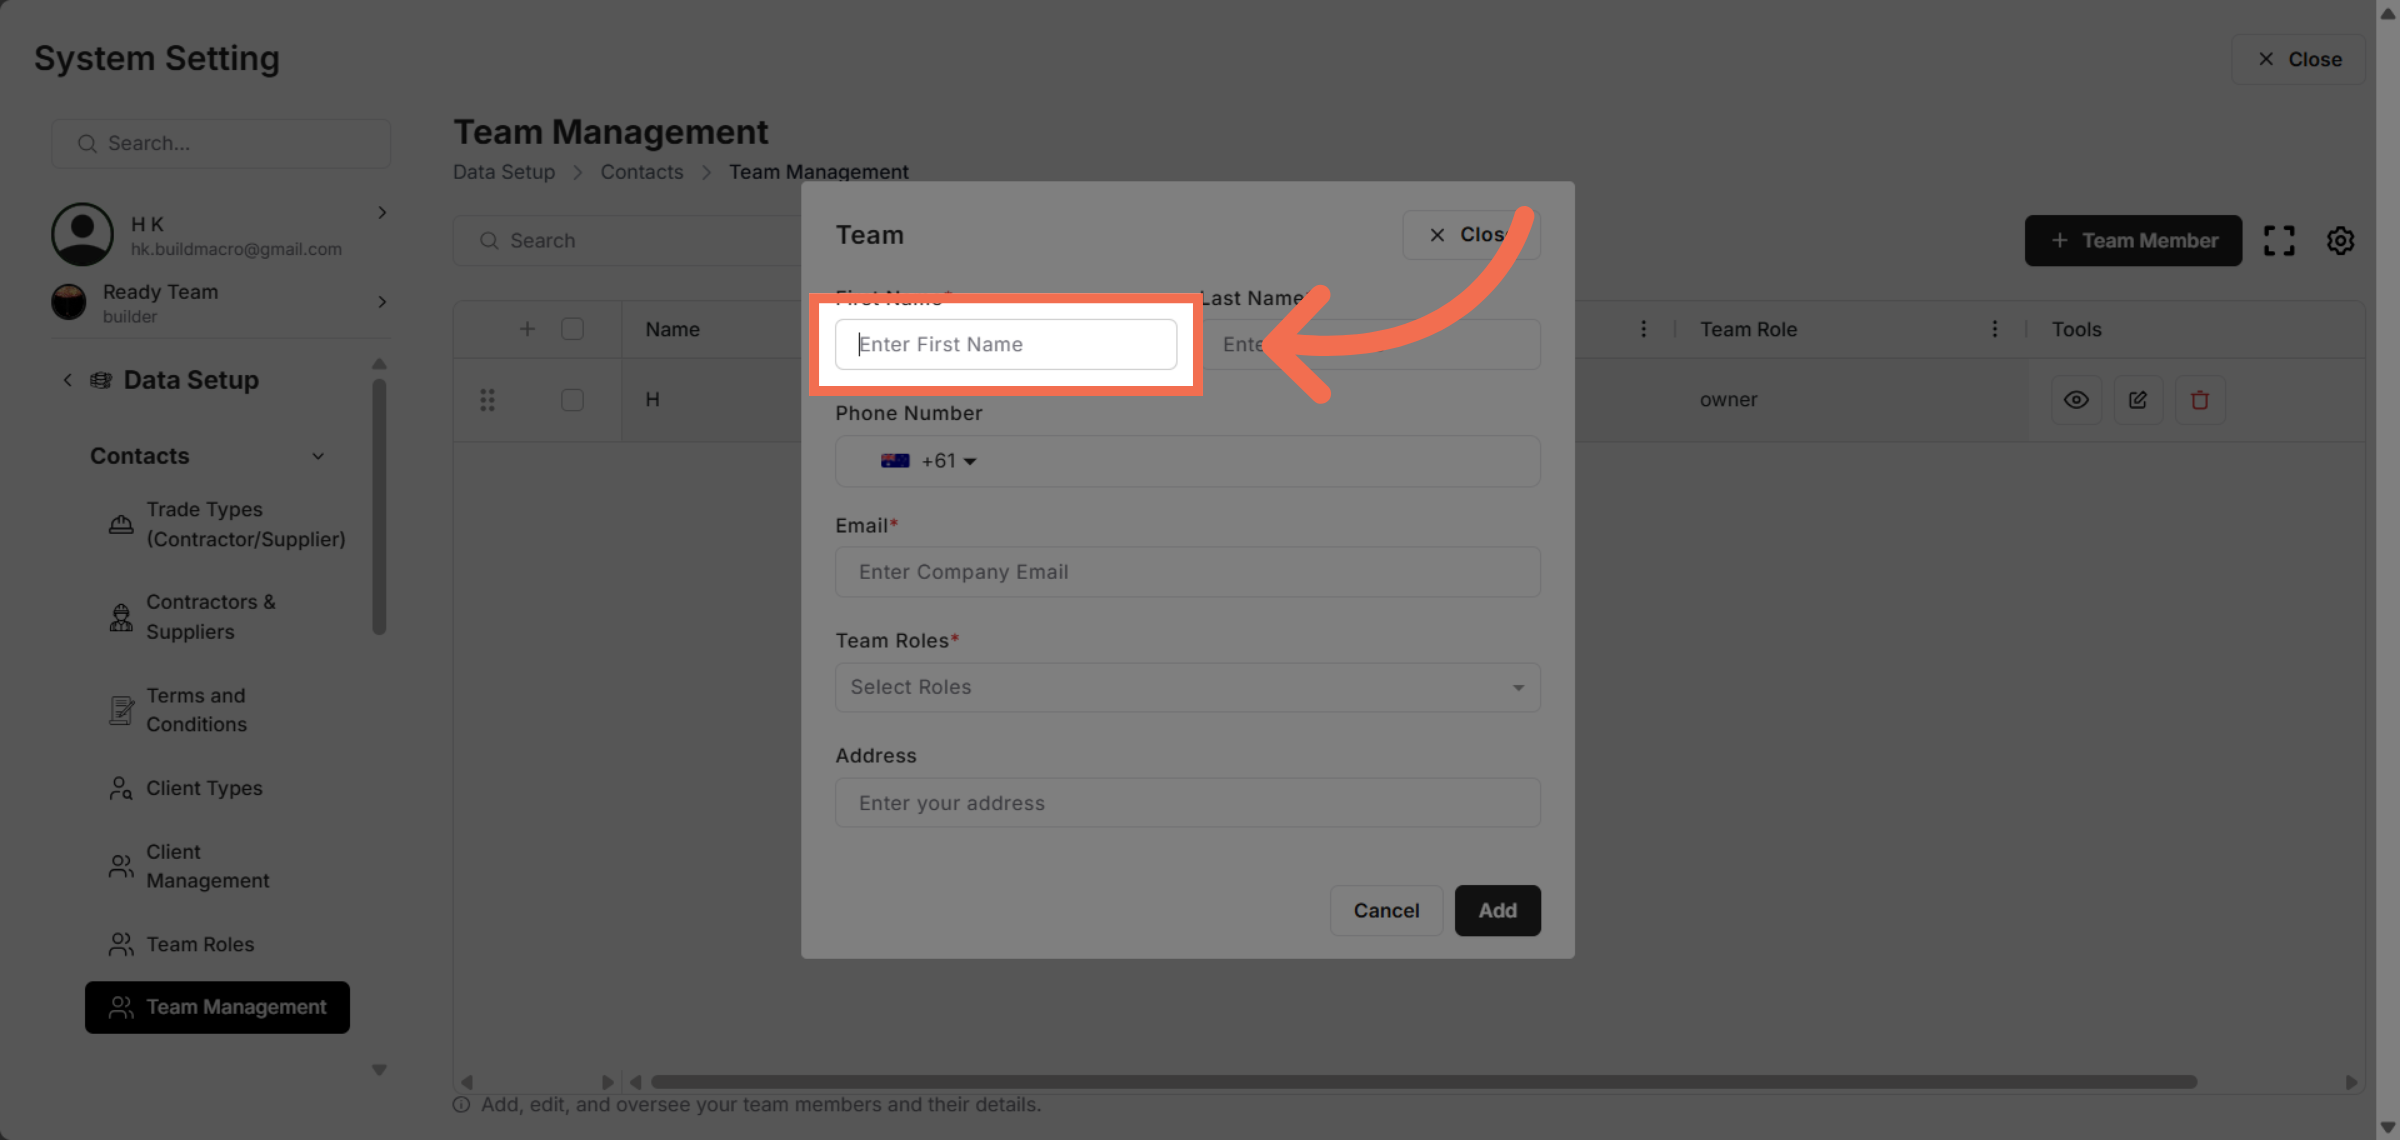
Task: Click the drag handle on row H
Action: [487, 400]
